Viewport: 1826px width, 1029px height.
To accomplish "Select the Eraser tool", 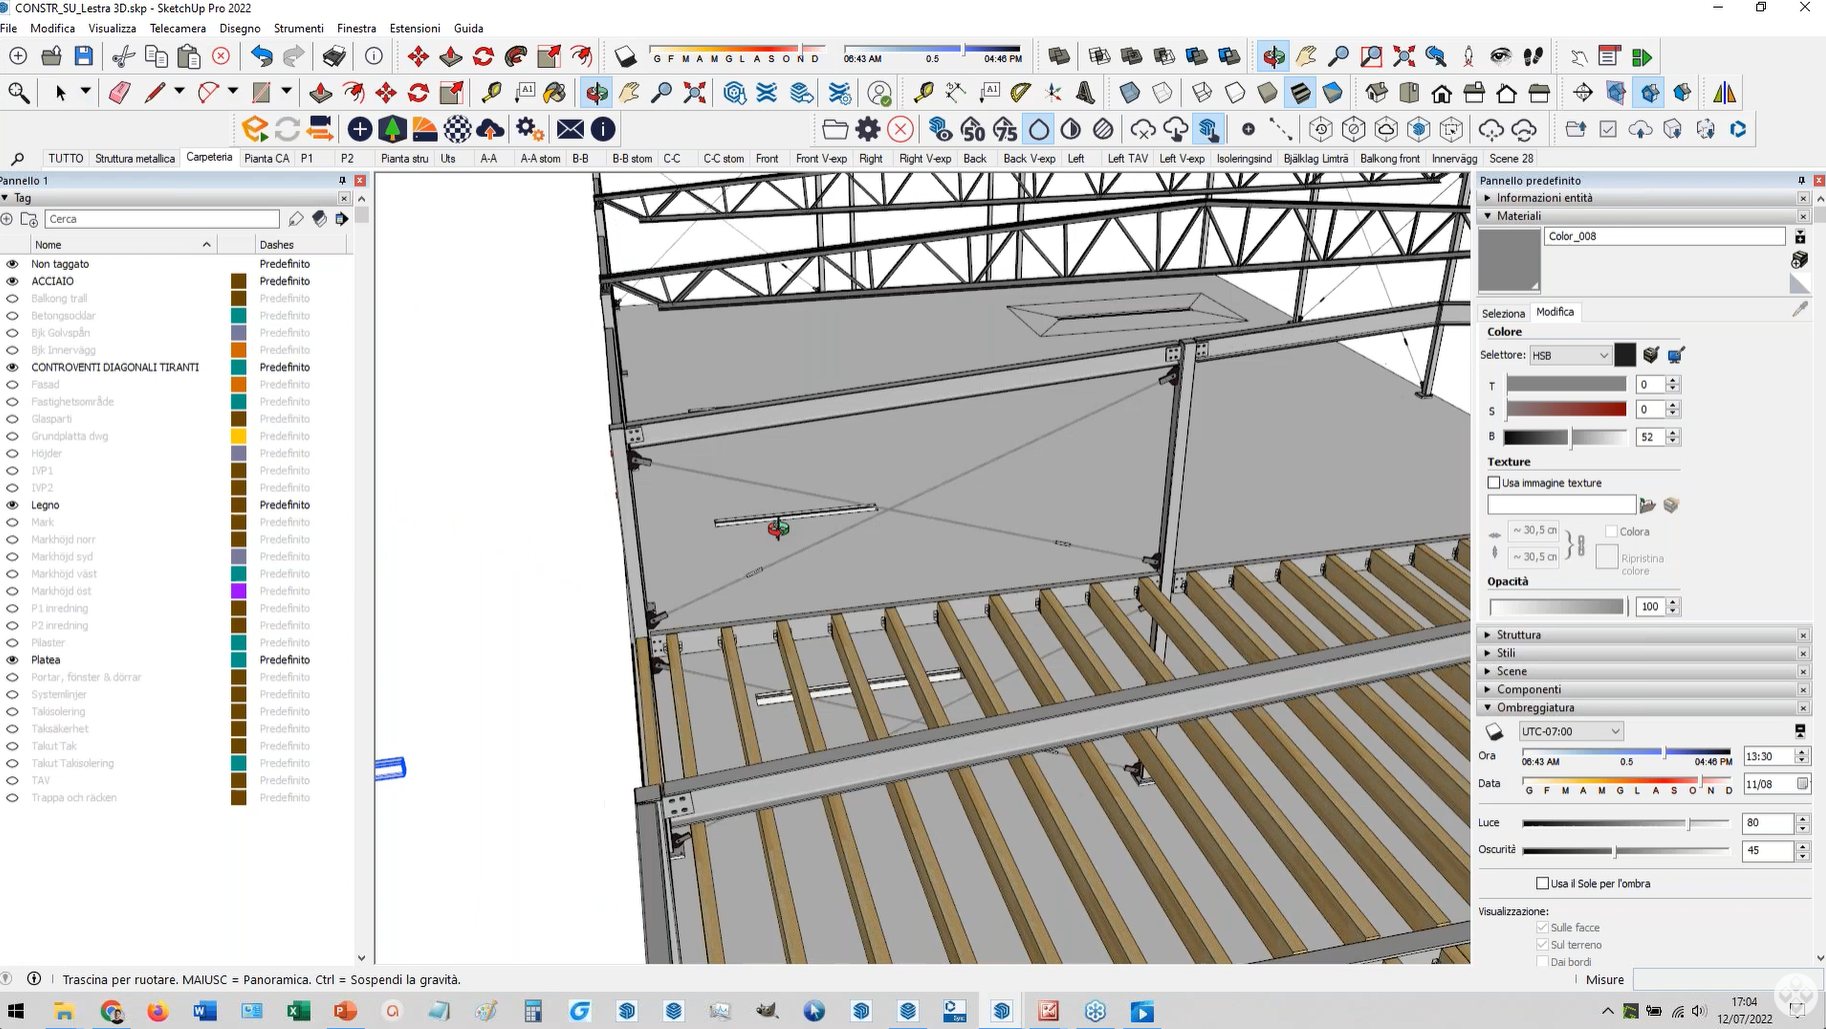I will tap(119, 93).
